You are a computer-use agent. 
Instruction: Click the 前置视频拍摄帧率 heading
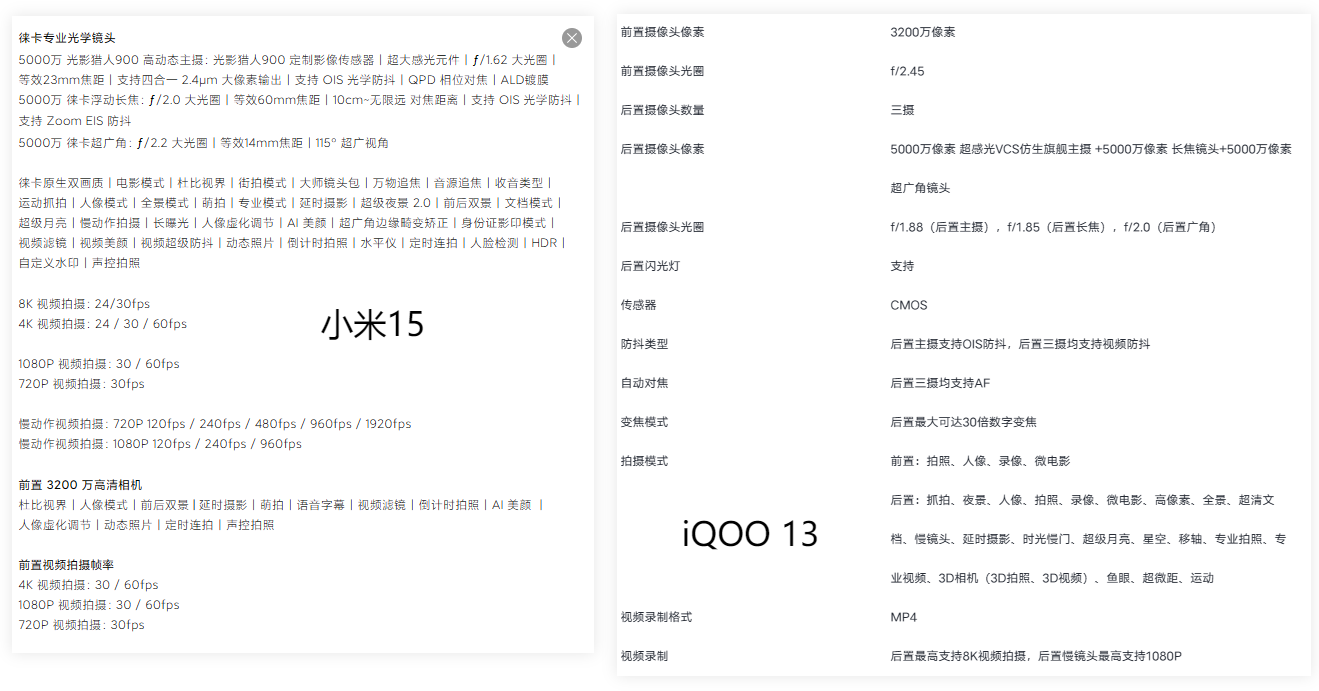[64, 564]
